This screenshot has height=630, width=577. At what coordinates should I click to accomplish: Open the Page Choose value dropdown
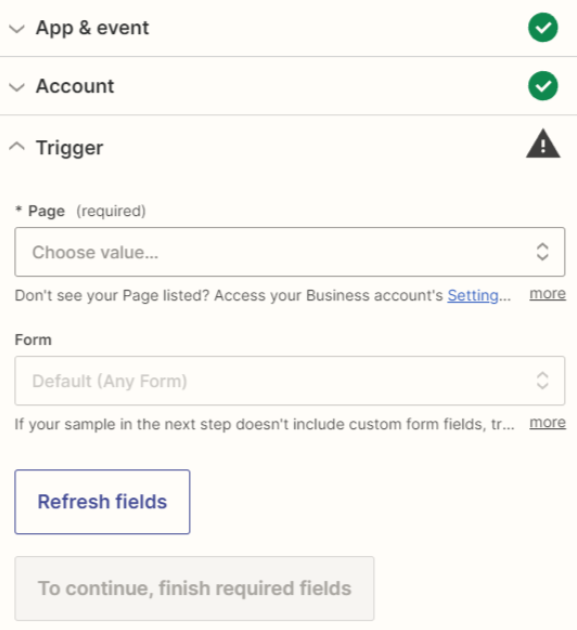290,252
